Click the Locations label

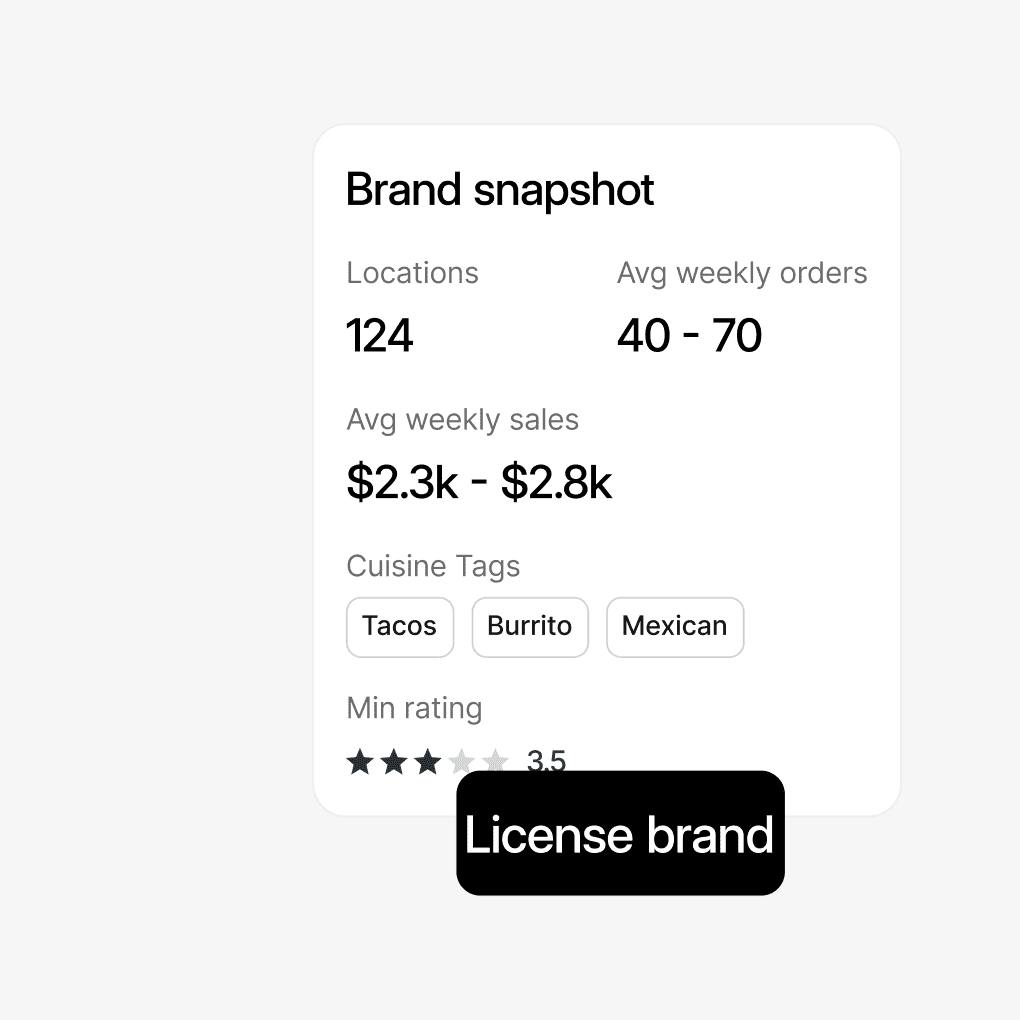tap(412, 273)
